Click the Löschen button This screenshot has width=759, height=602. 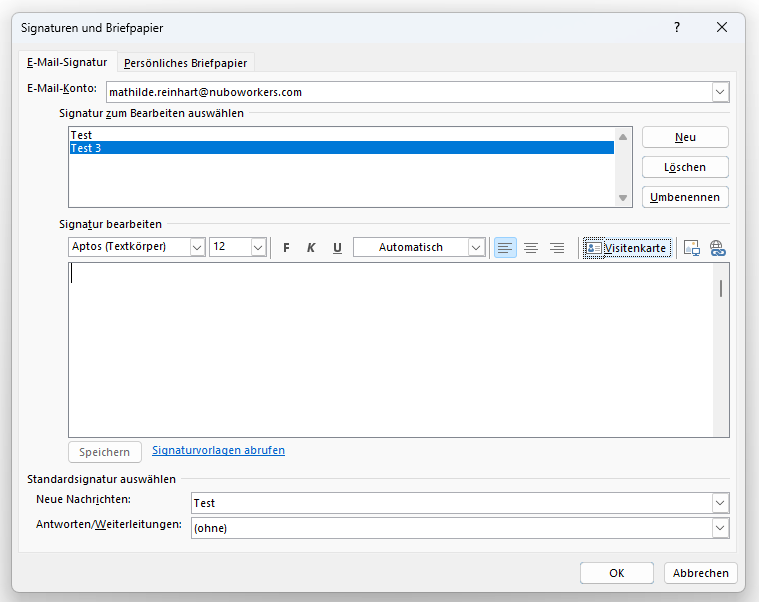pyautogui.click(x=685, y=167)
